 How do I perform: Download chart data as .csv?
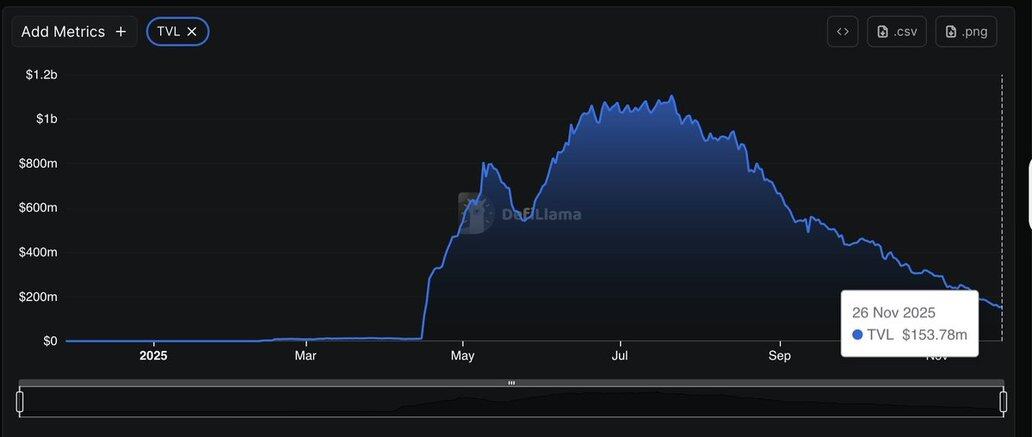[897, 32]
